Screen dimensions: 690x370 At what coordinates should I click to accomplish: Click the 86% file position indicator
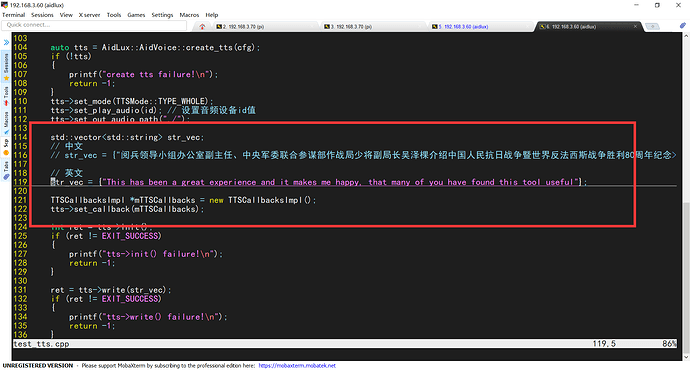pos(669,344)
